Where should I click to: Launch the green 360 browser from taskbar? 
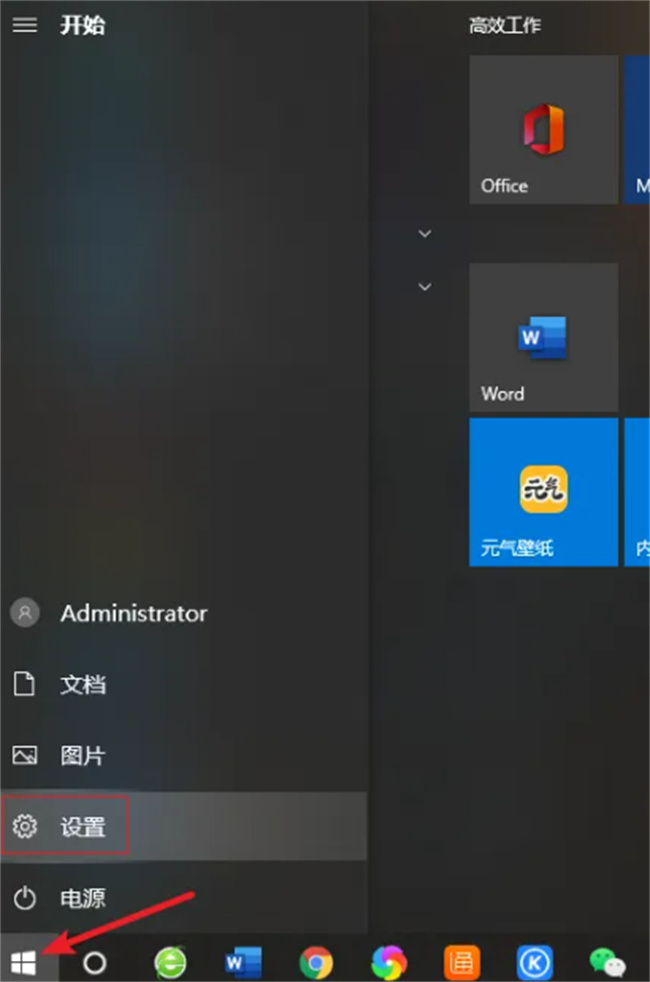click(x=170, y=963)
